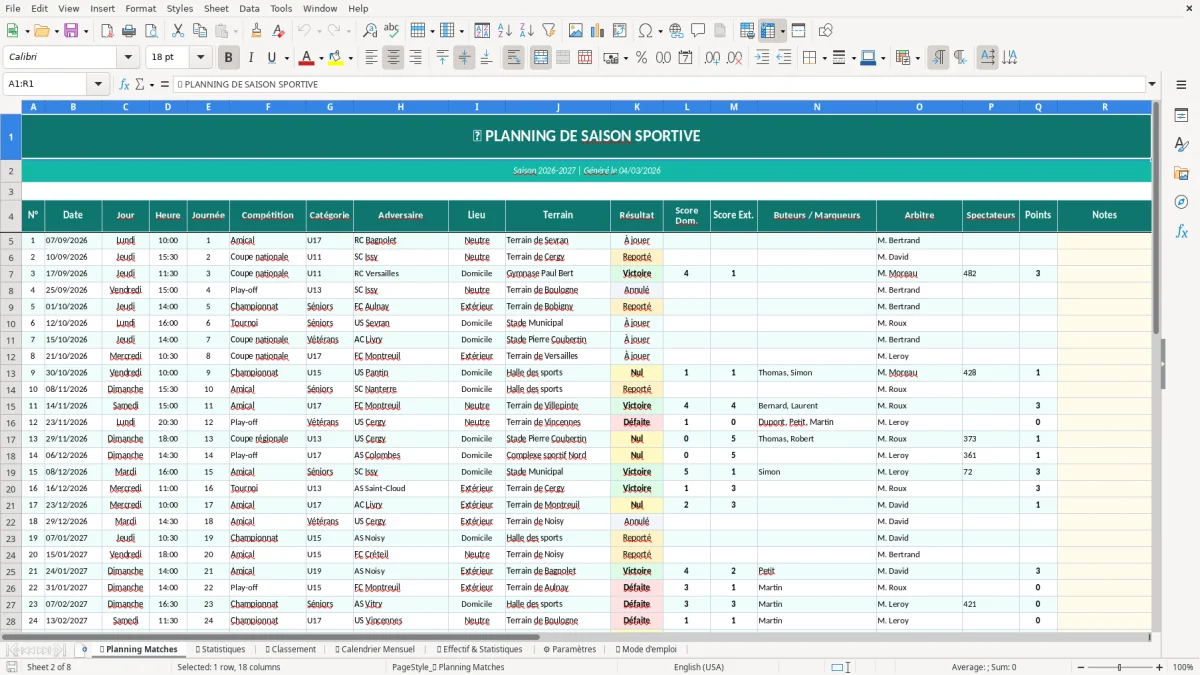Click in the formula input line

(660, 84)
